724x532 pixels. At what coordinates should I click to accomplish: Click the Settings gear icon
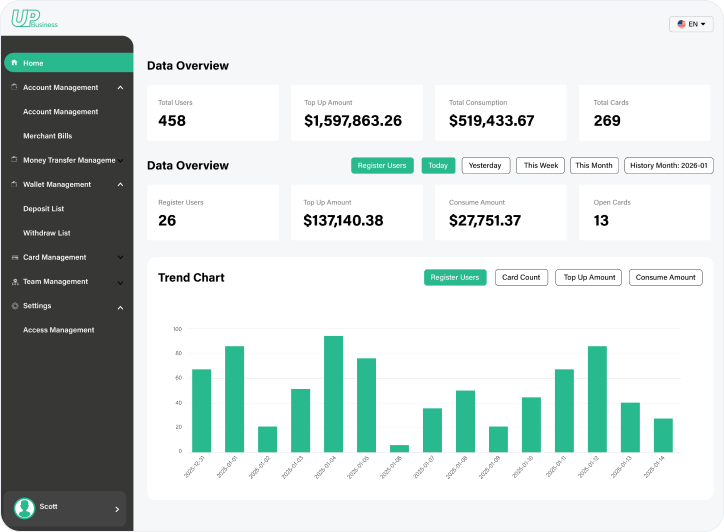click(x=14, y=306)
